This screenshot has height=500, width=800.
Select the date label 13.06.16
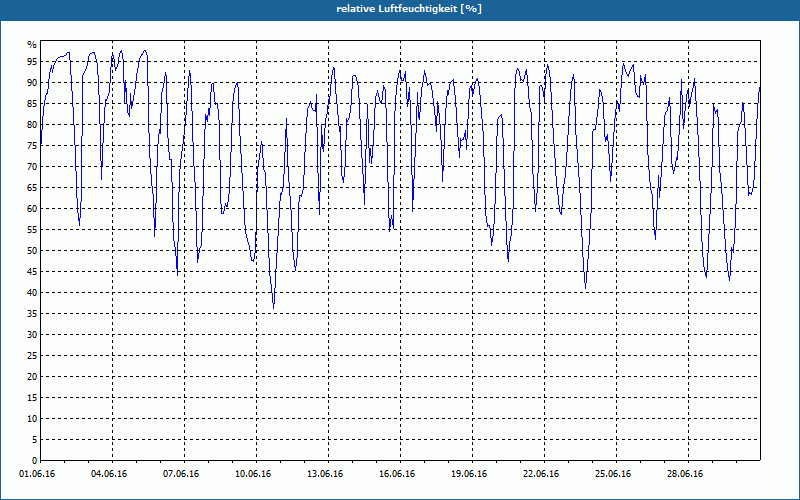pyautogui.click(x=325, y=474)
